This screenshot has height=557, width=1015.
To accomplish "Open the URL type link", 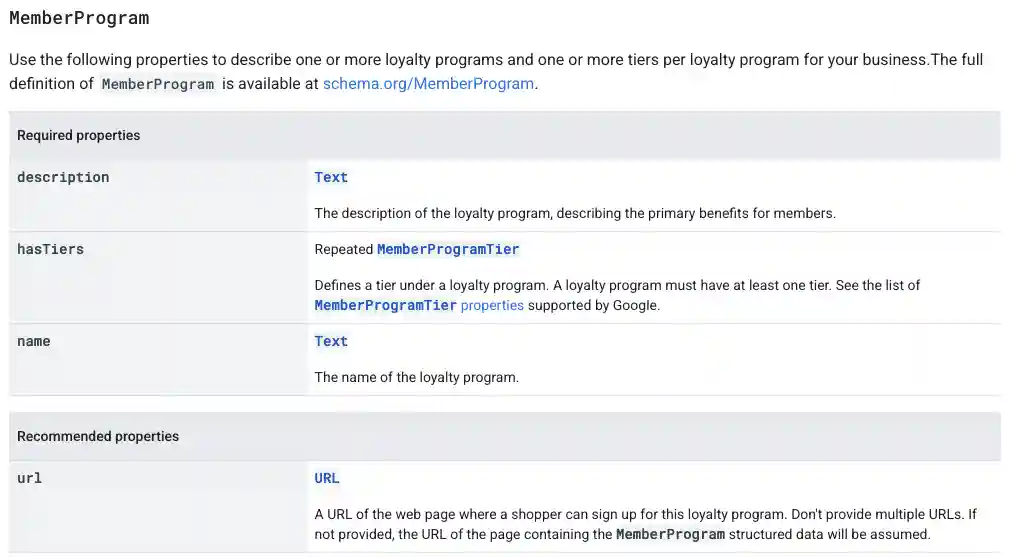I will [327, 478].
